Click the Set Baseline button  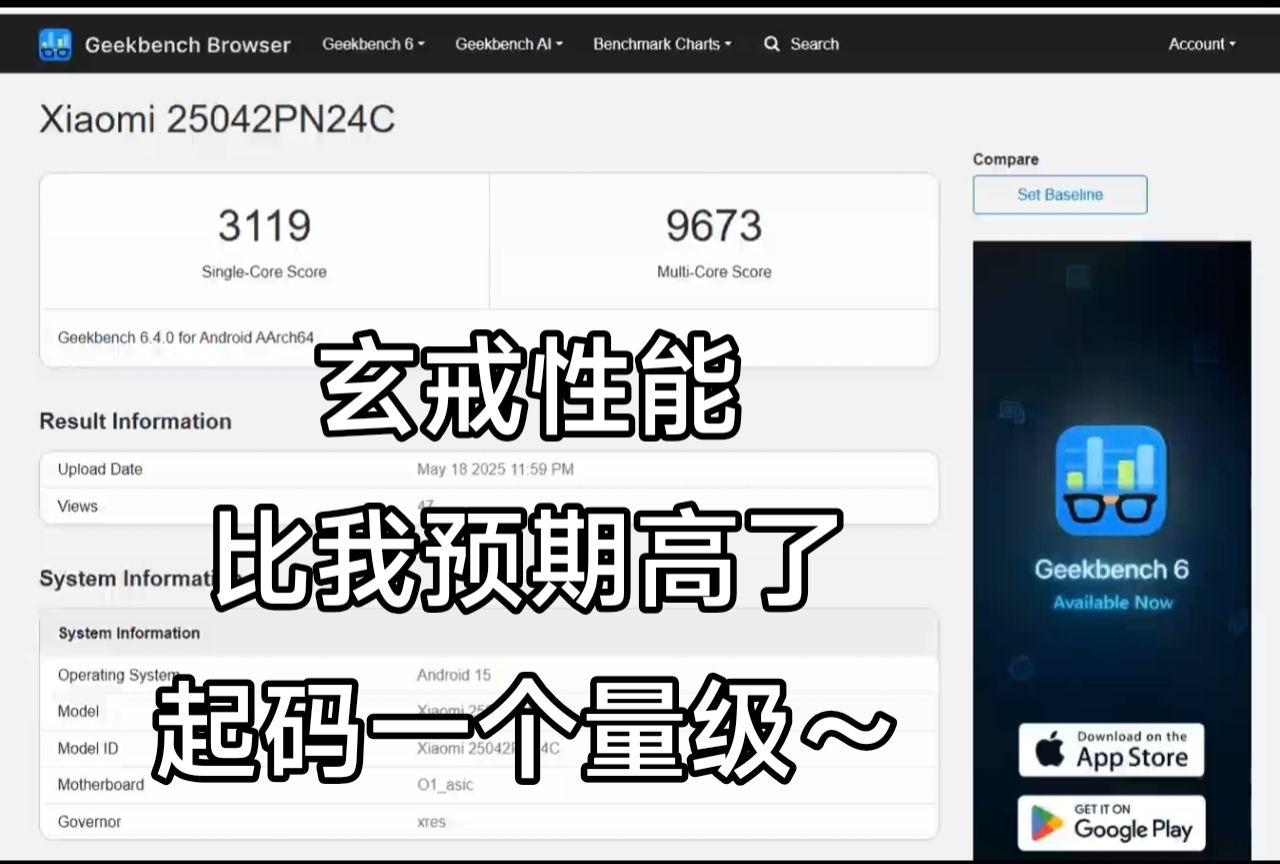click(1060, 195)
